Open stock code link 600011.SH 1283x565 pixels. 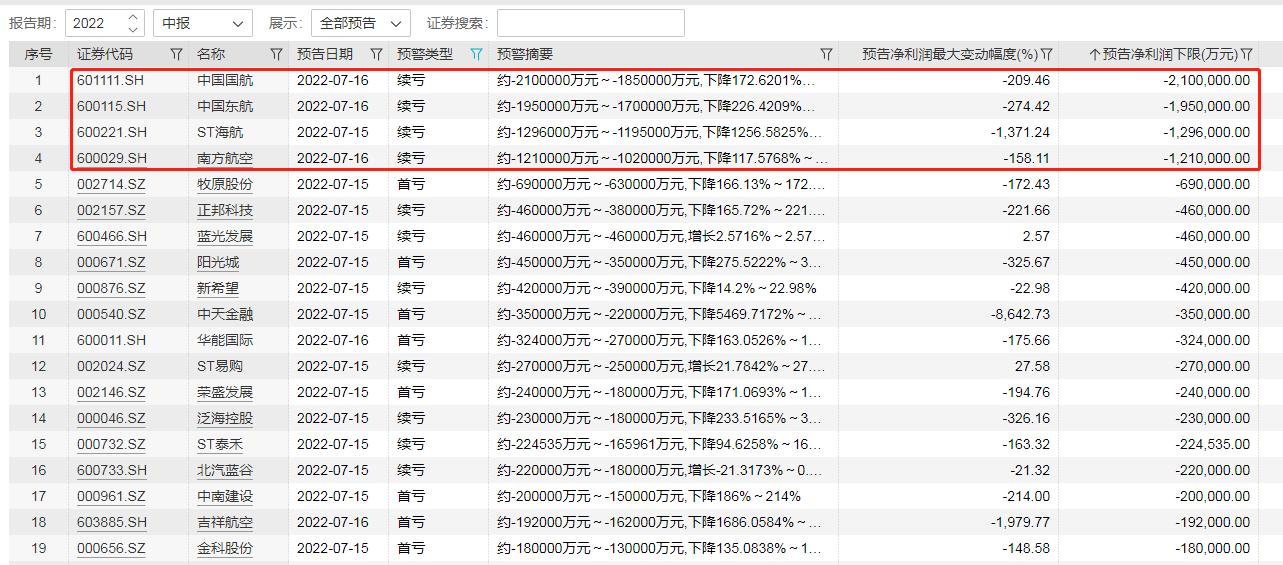[x=111, y=340]
